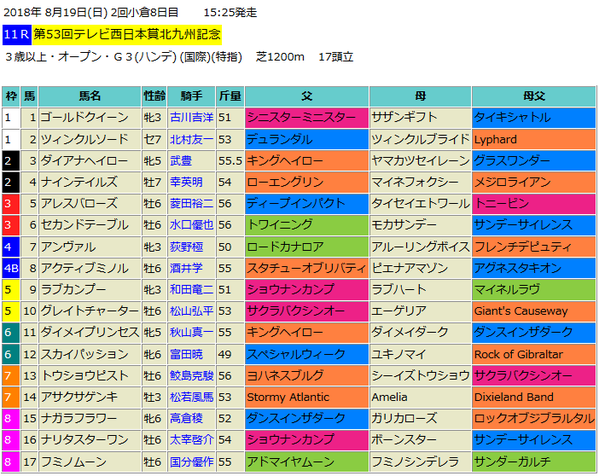This screenshot has width=599, height=476.
Task: Select sire cell ローエングリン
Action: (306, 182)
